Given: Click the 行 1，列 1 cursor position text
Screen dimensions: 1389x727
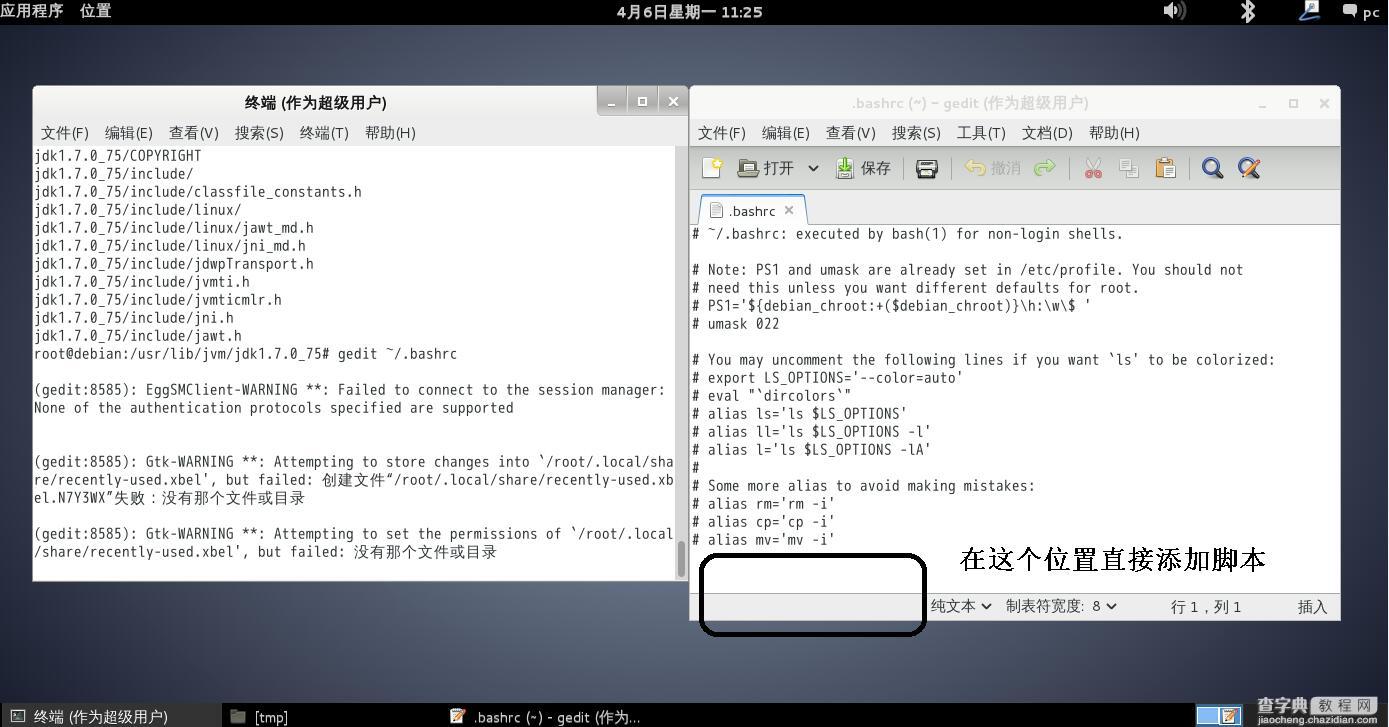Looking at the screenshot, I should [1206, 607].
